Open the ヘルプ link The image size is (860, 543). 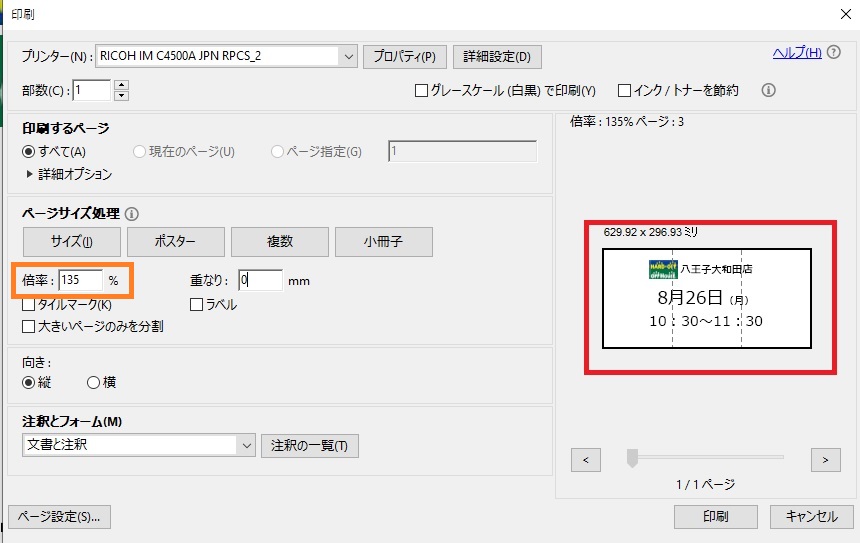(x=797, y=52)
